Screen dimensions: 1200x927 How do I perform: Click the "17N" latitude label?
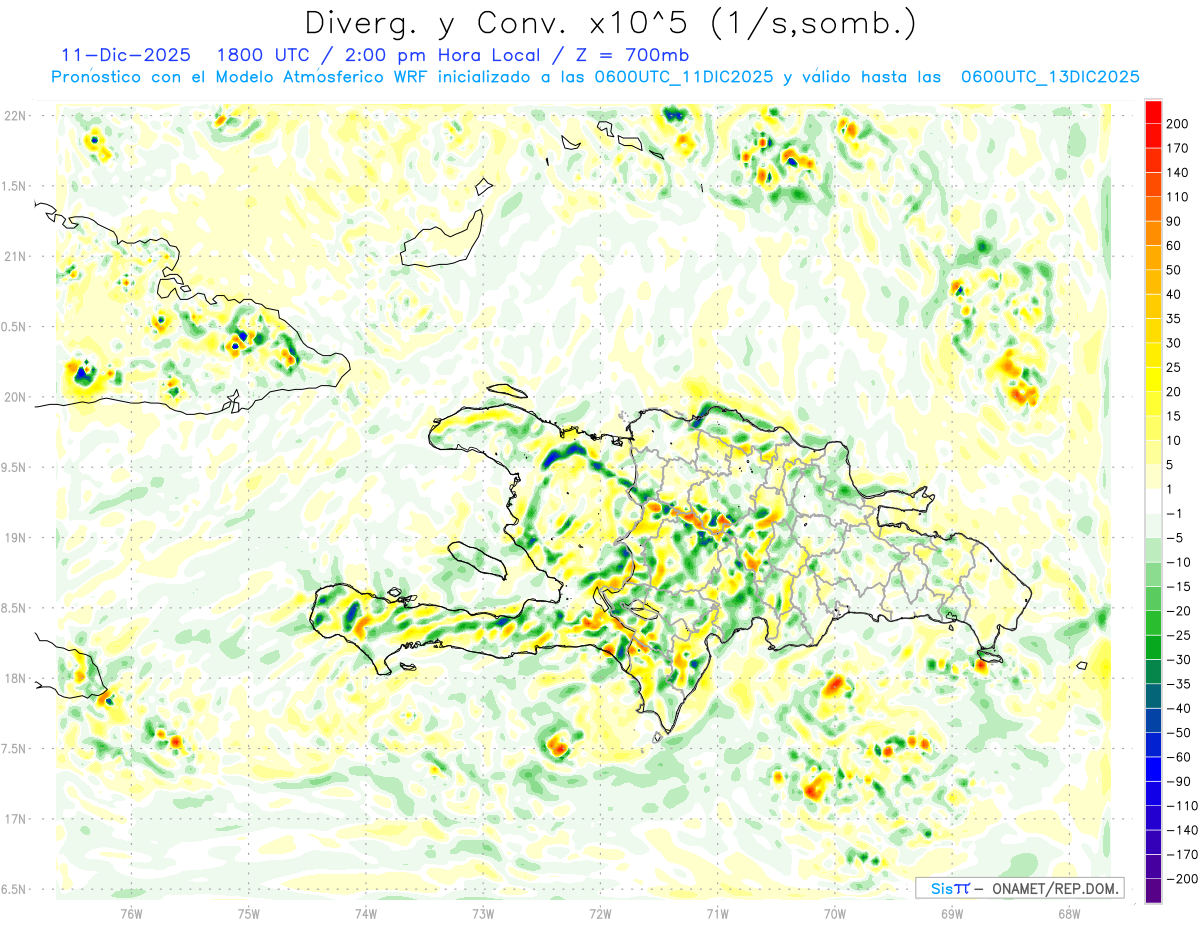coord(16,819)
